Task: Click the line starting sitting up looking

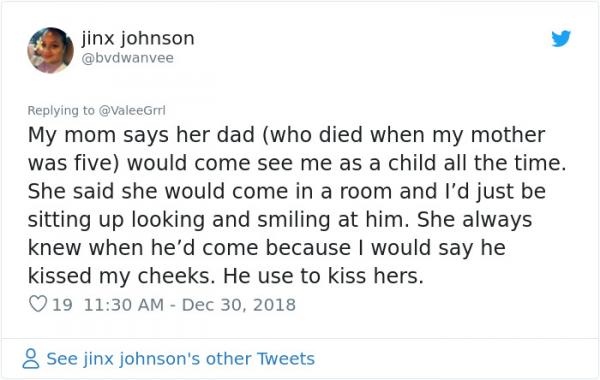Action: tap(280, 220)
